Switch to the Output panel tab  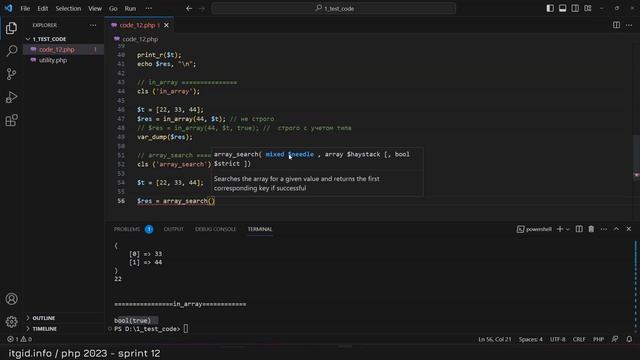pos(173,229)
